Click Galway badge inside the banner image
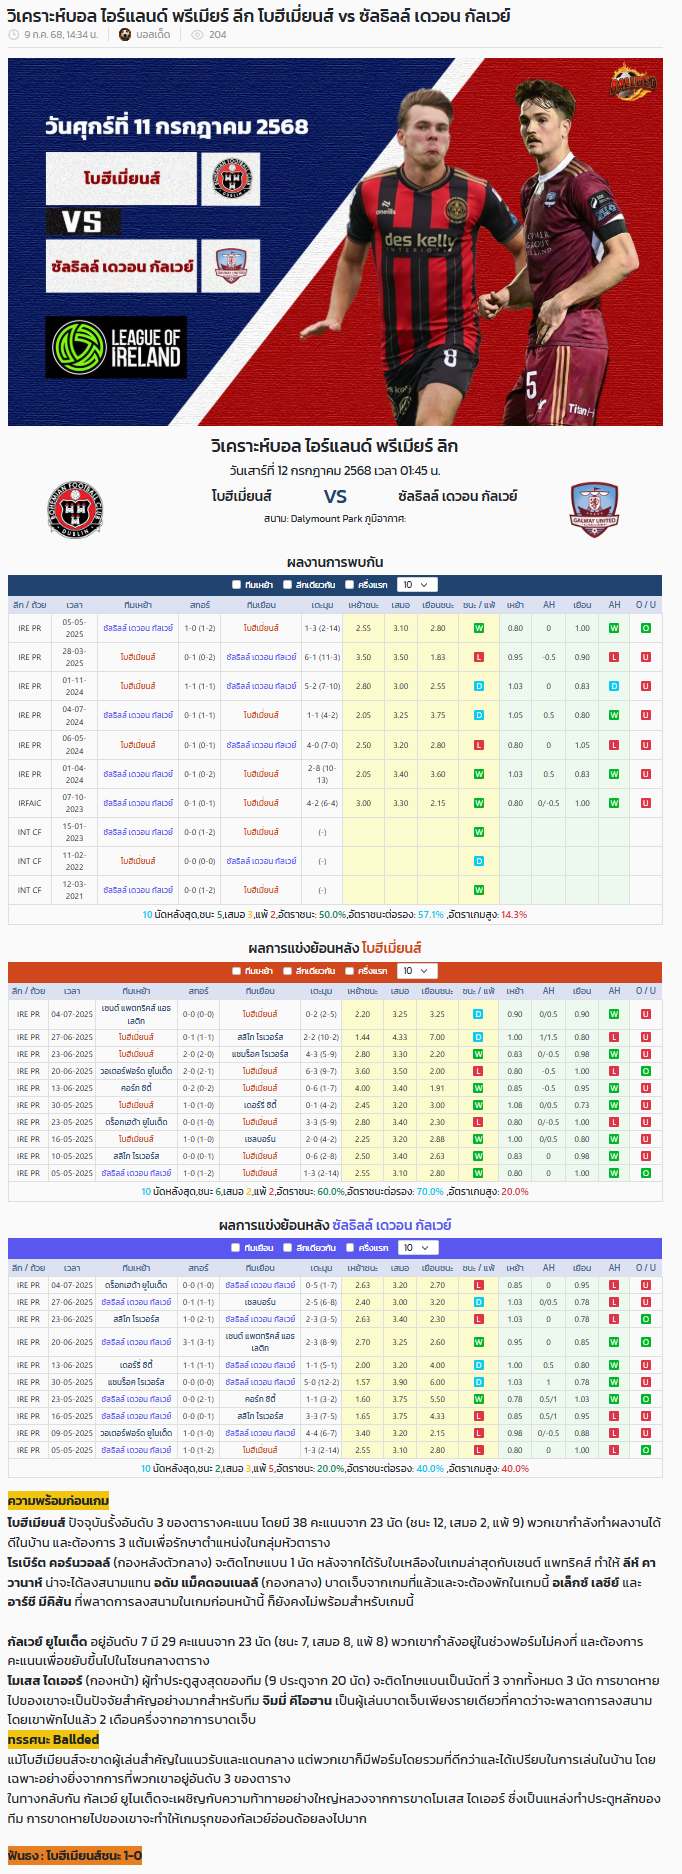The height and width of the screenshot is (1874, 682). pos(231,266)
